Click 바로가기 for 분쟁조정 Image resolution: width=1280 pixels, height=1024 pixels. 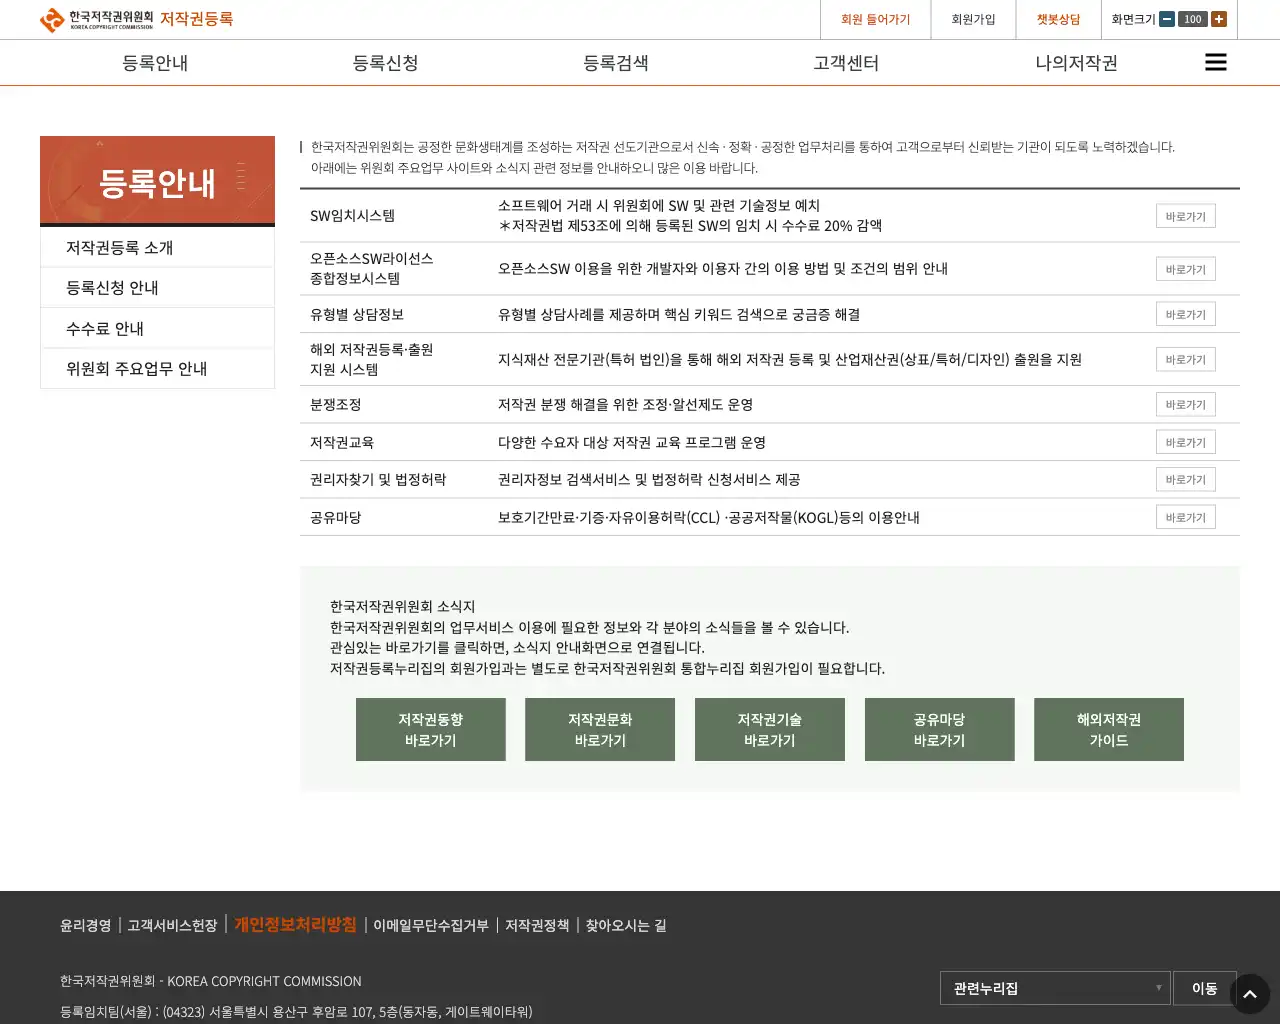[x=1185, y=404]
